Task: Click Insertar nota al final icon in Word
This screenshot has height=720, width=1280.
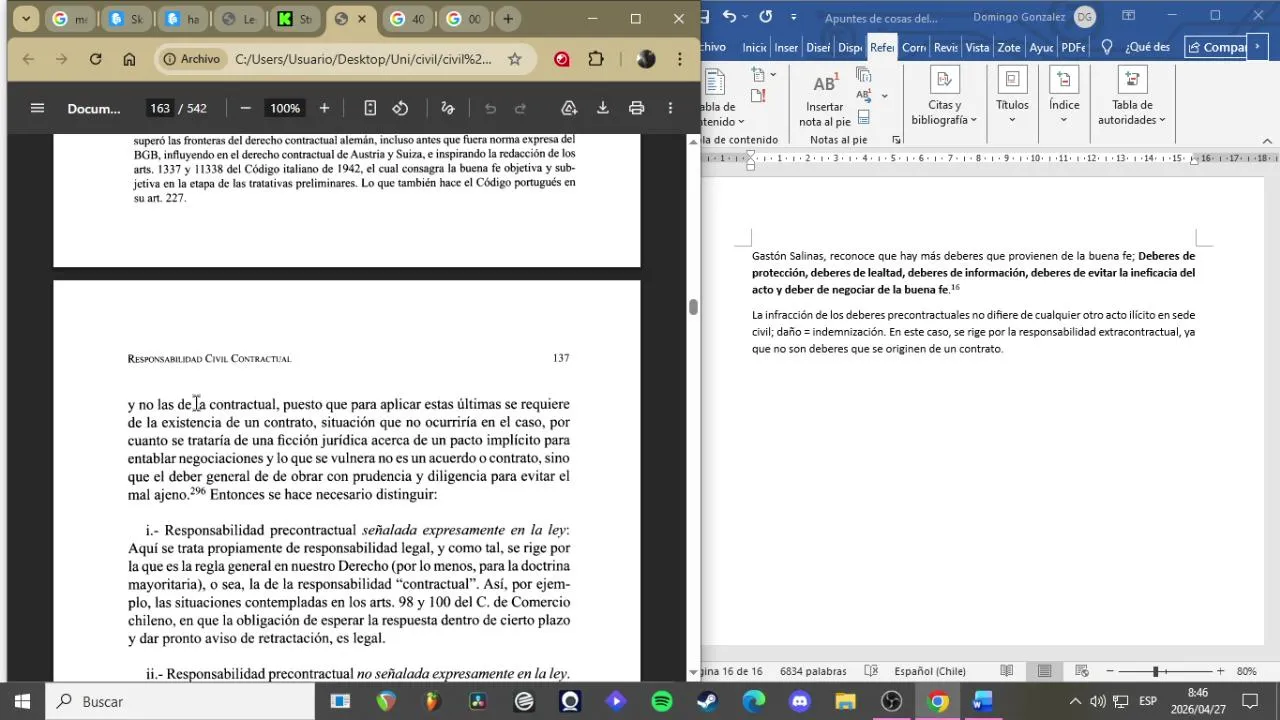Action: [x=864, y=75]
